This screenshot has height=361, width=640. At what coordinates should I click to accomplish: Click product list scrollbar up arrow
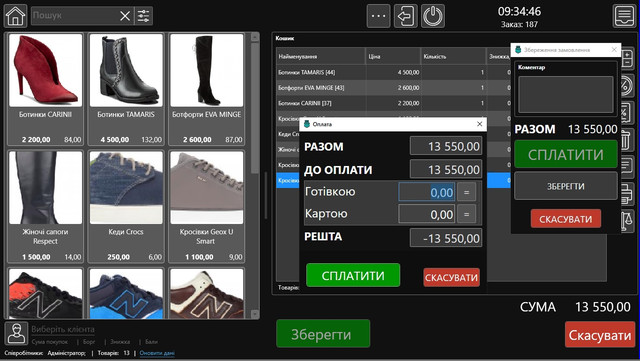255,37
